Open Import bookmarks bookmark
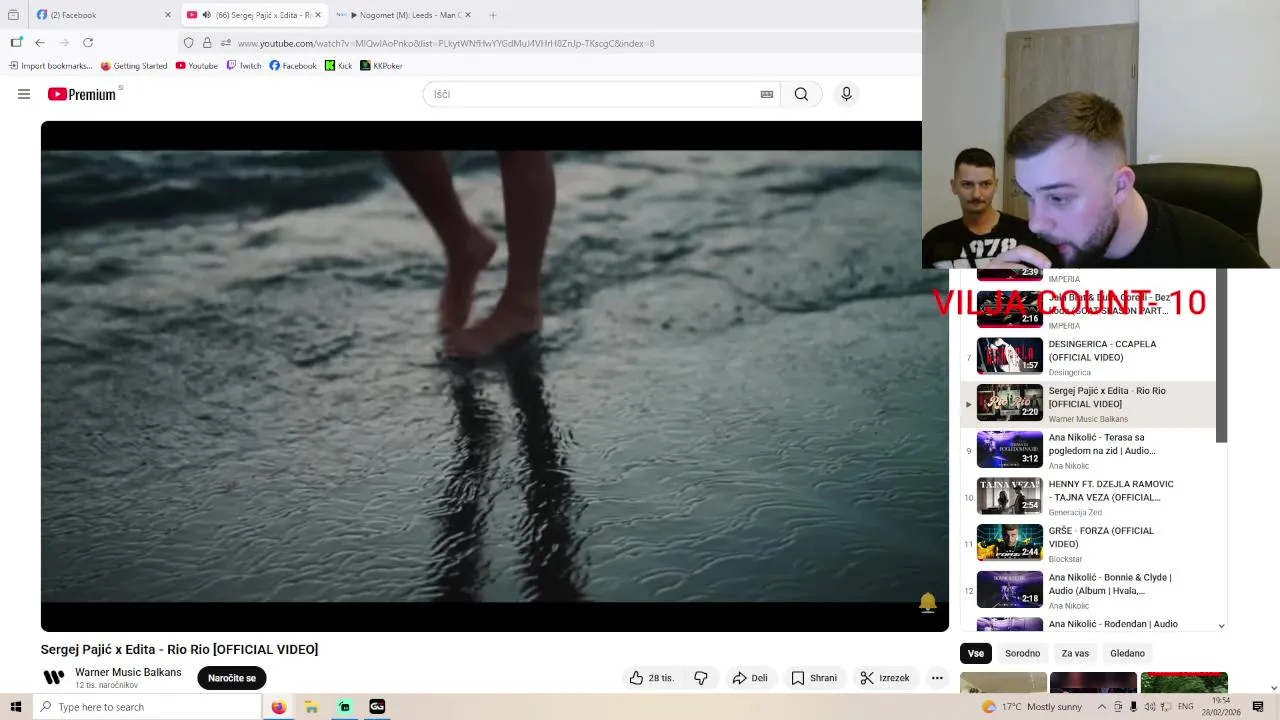The height and width of the screenshot is (720, 1280). [x=51, y=66]
